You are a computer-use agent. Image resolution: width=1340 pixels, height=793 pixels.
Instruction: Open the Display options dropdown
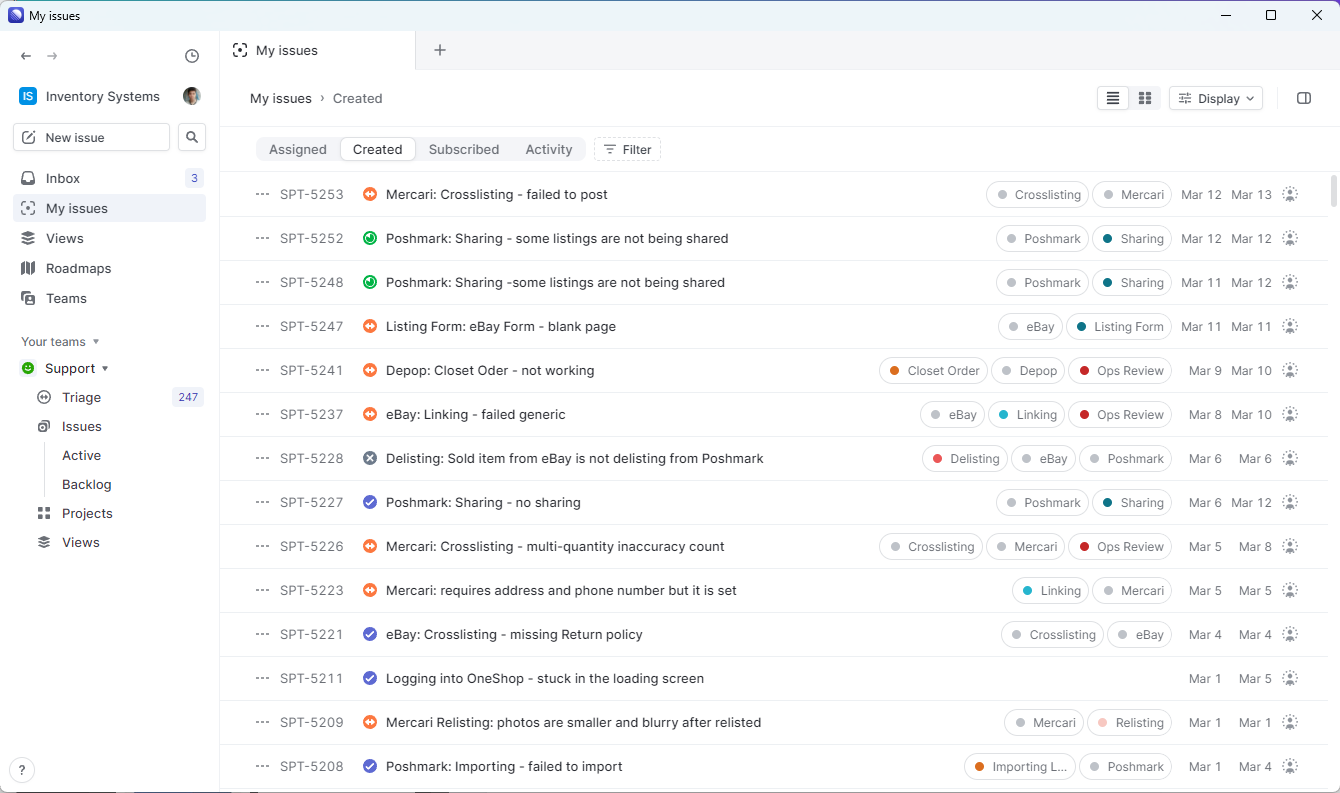click(x=1216, y=98)
